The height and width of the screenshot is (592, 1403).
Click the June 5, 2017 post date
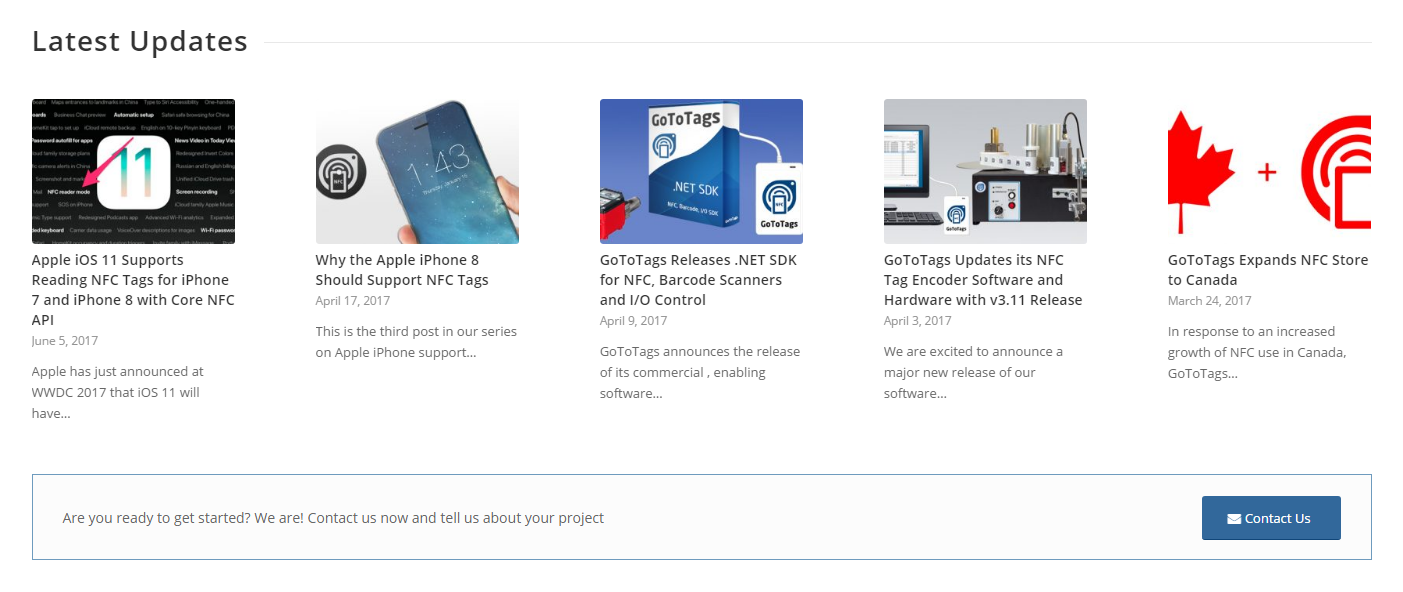(x=65, y=341)
